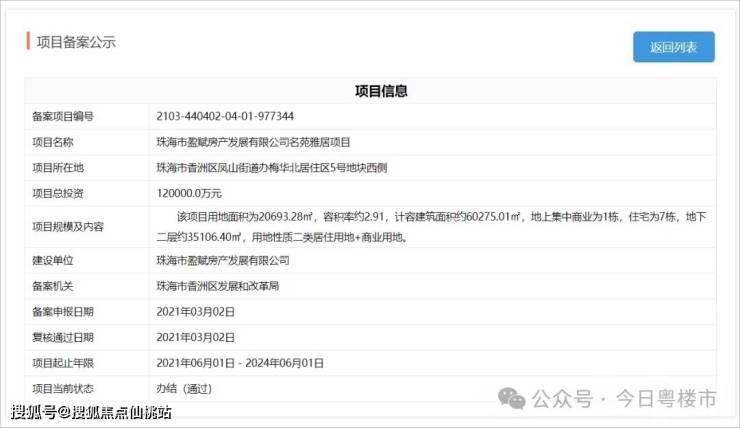Select status value 办结（通过）
The width and height of the screenshot is (740, 428).
[185, 389]
